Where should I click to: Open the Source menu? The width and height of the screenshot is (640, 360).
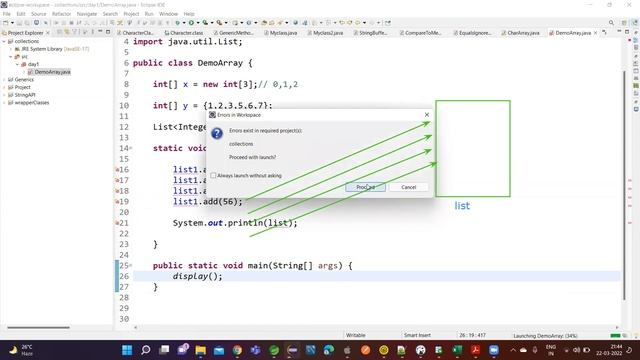coord(39,14)
